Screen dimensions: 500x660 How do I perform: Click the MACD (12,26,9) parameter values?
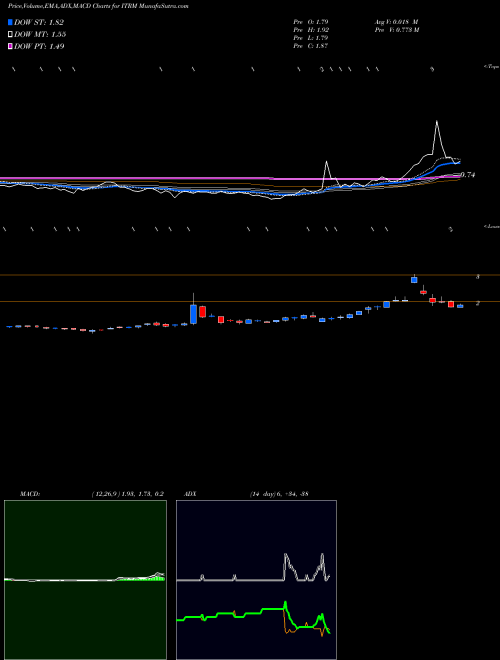point(128,494)
